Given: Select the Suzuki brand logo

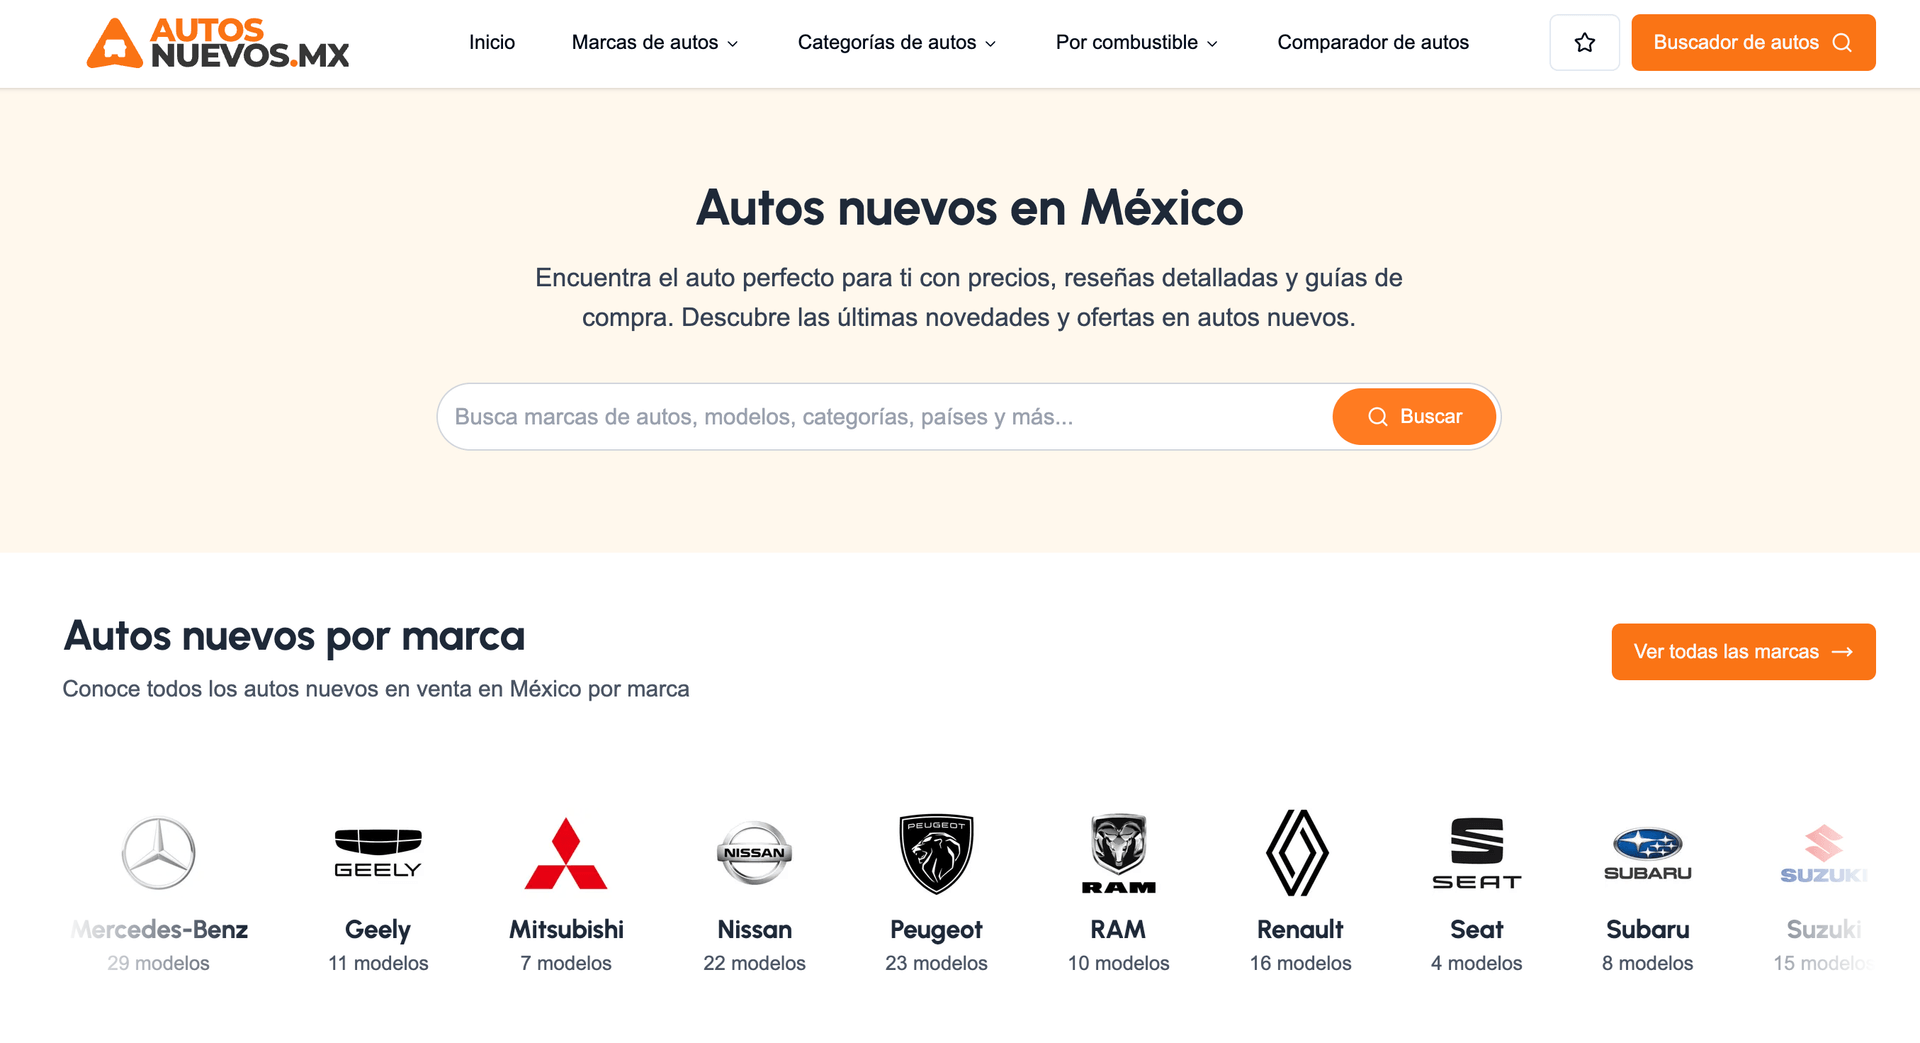Looking at the screenshot, I should coord(1823,855).
